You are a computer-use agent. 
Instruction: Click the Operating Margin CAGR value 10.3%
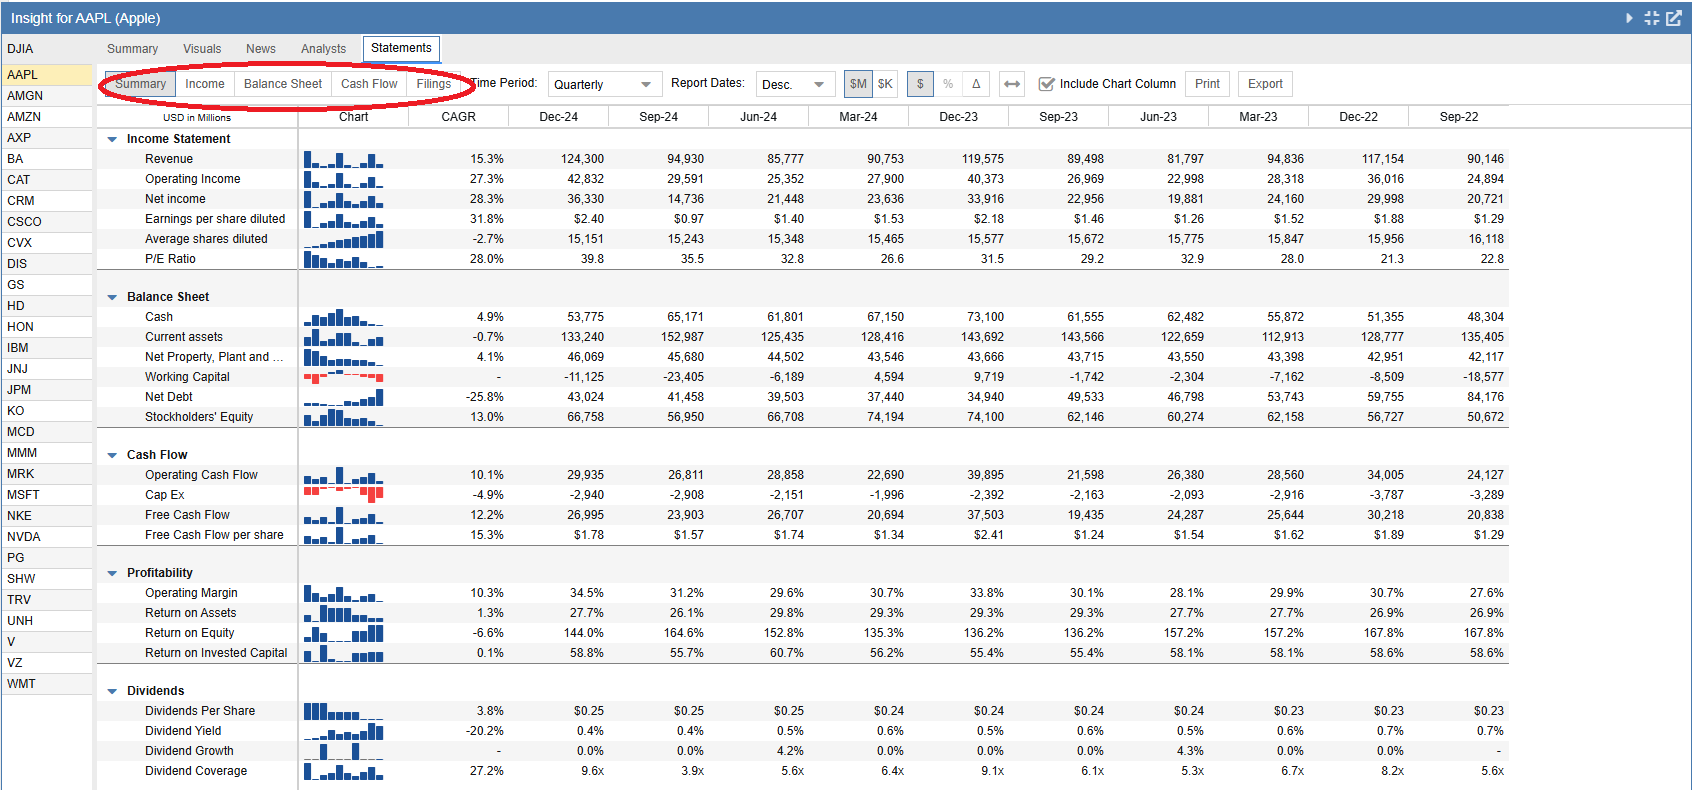click(487, 593)
